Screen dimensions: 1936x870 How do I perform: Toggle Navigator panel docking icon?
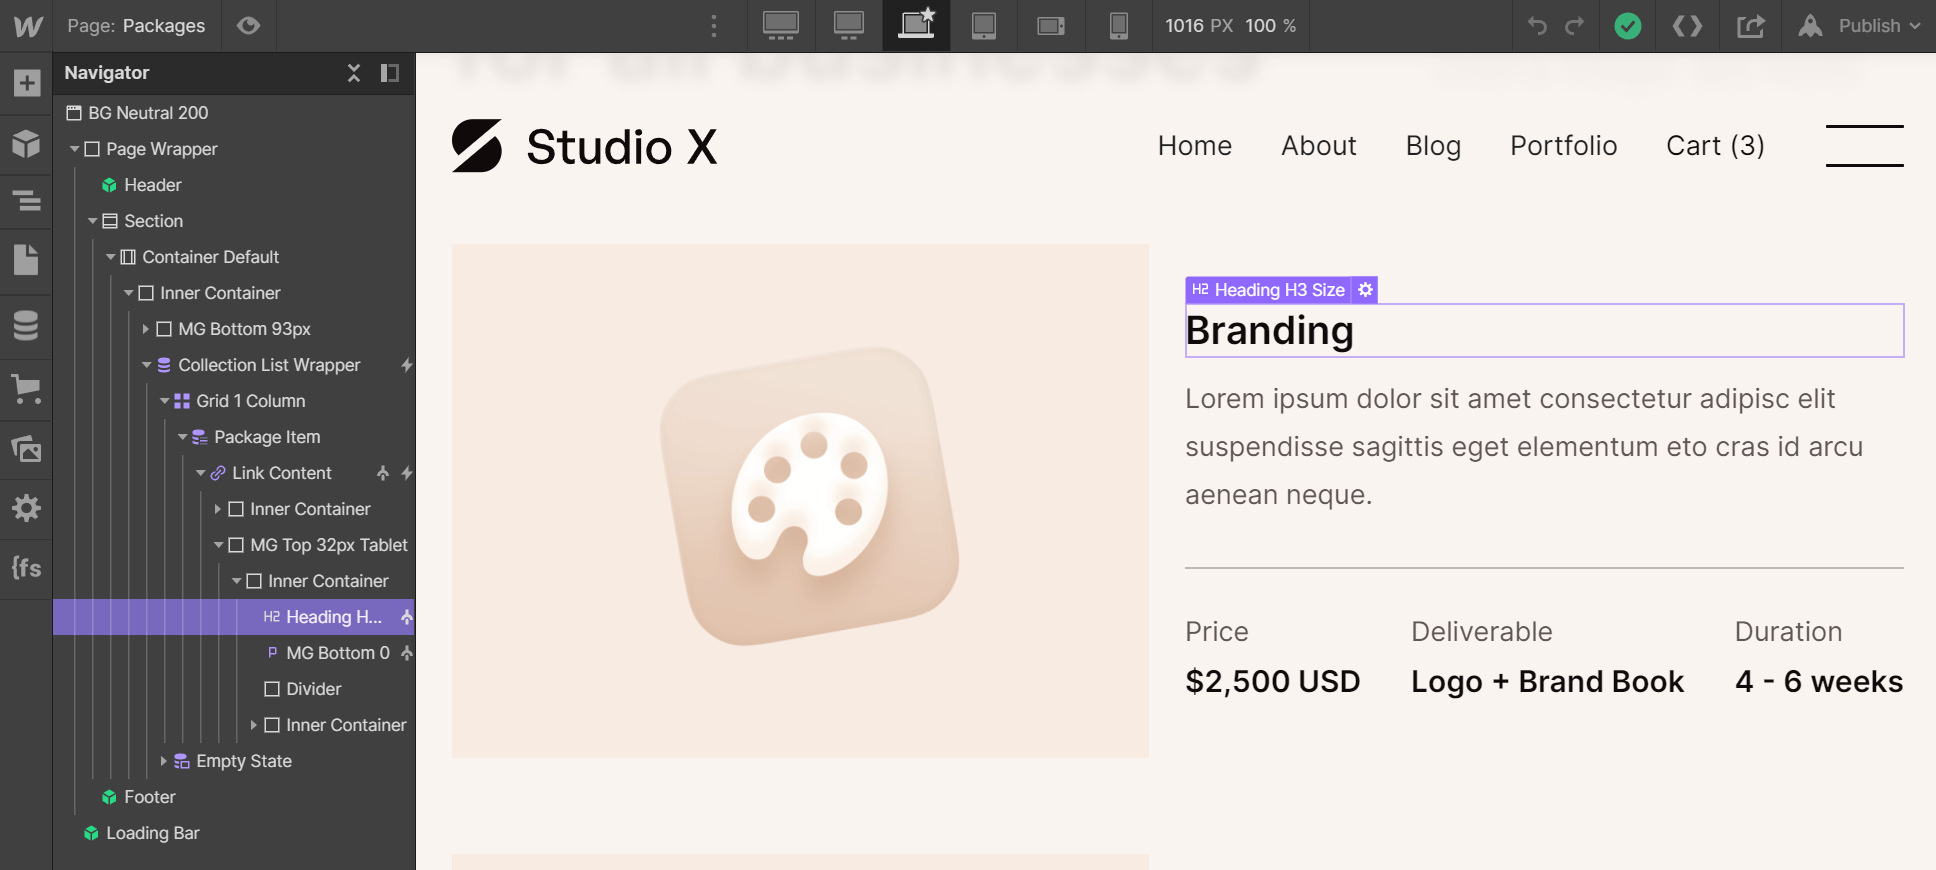[x=390, y=73]
